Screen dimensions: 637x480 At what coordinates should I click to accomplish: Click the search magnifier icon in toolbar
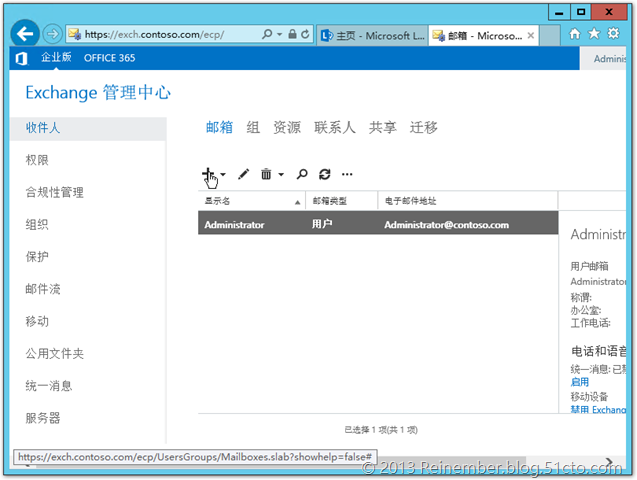(302, 174)
